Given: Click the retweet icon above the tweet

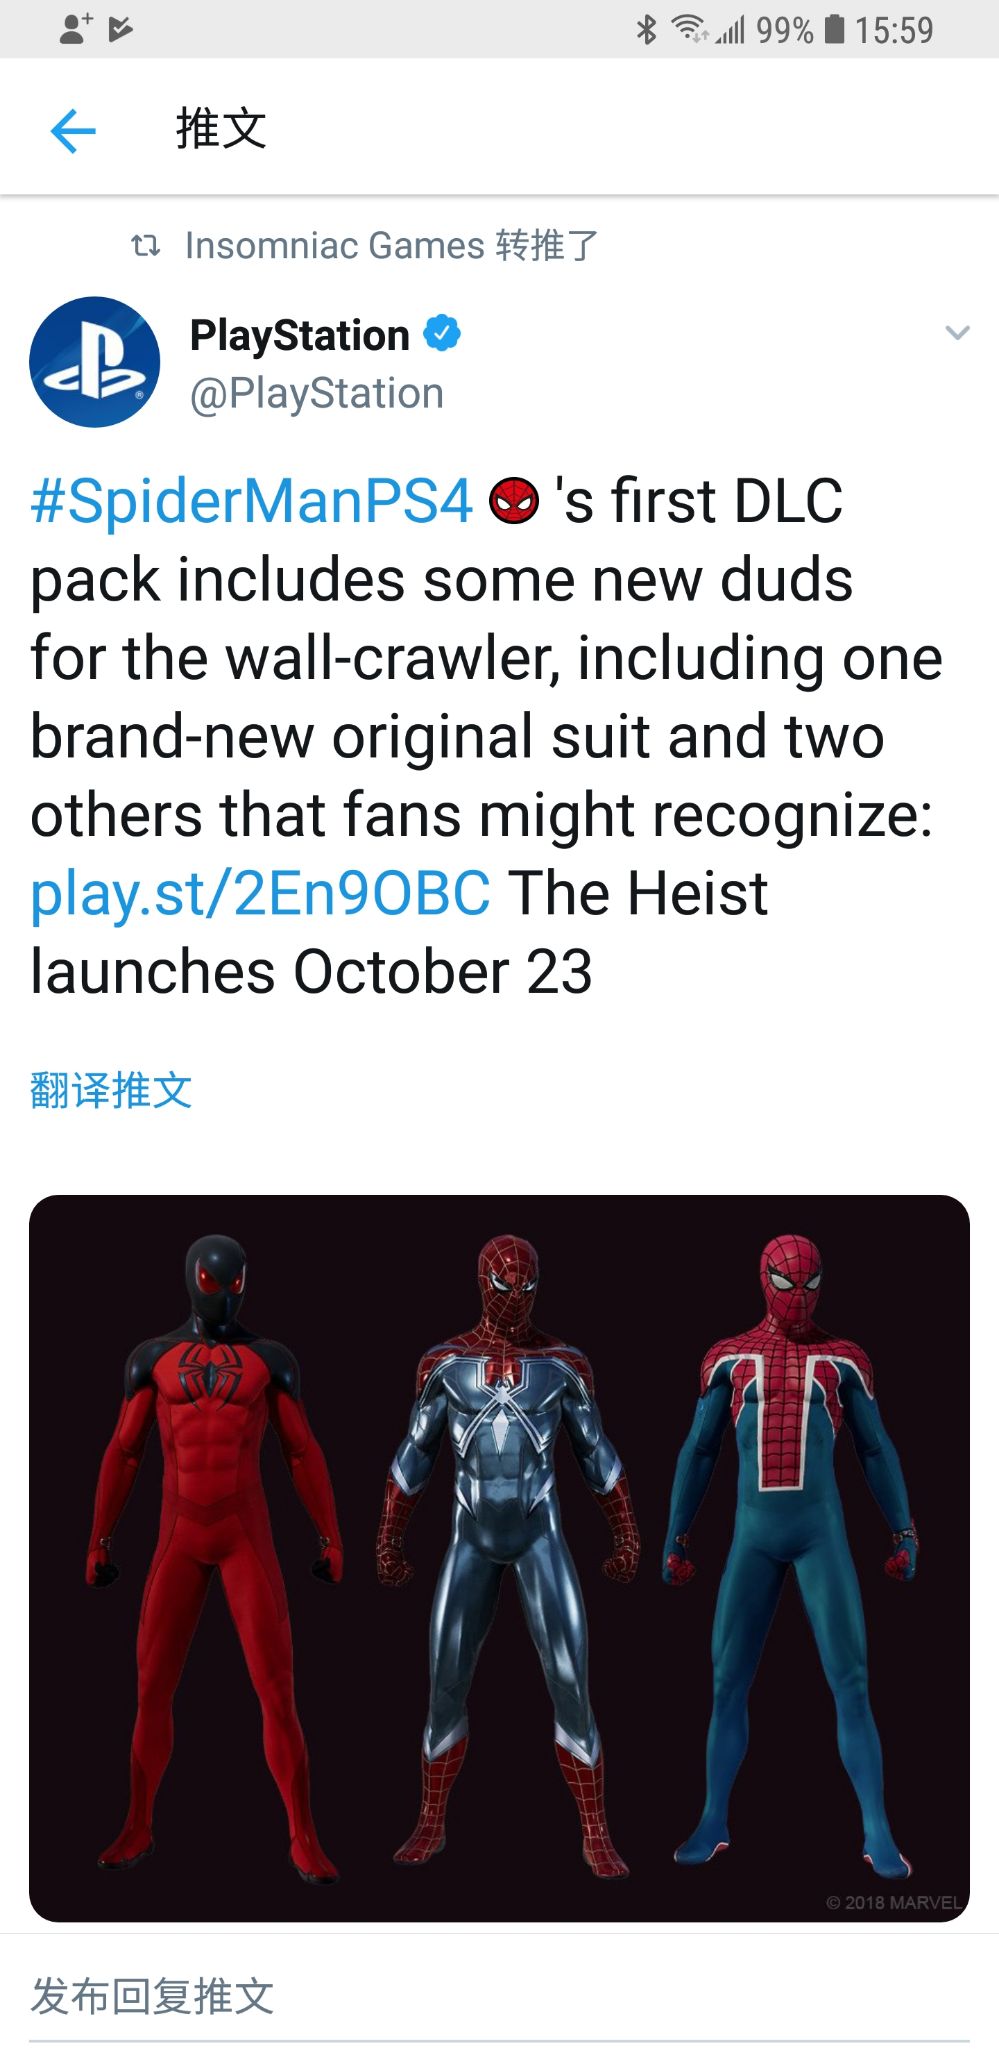Looking at the screenshot, I should coord(146,245).
